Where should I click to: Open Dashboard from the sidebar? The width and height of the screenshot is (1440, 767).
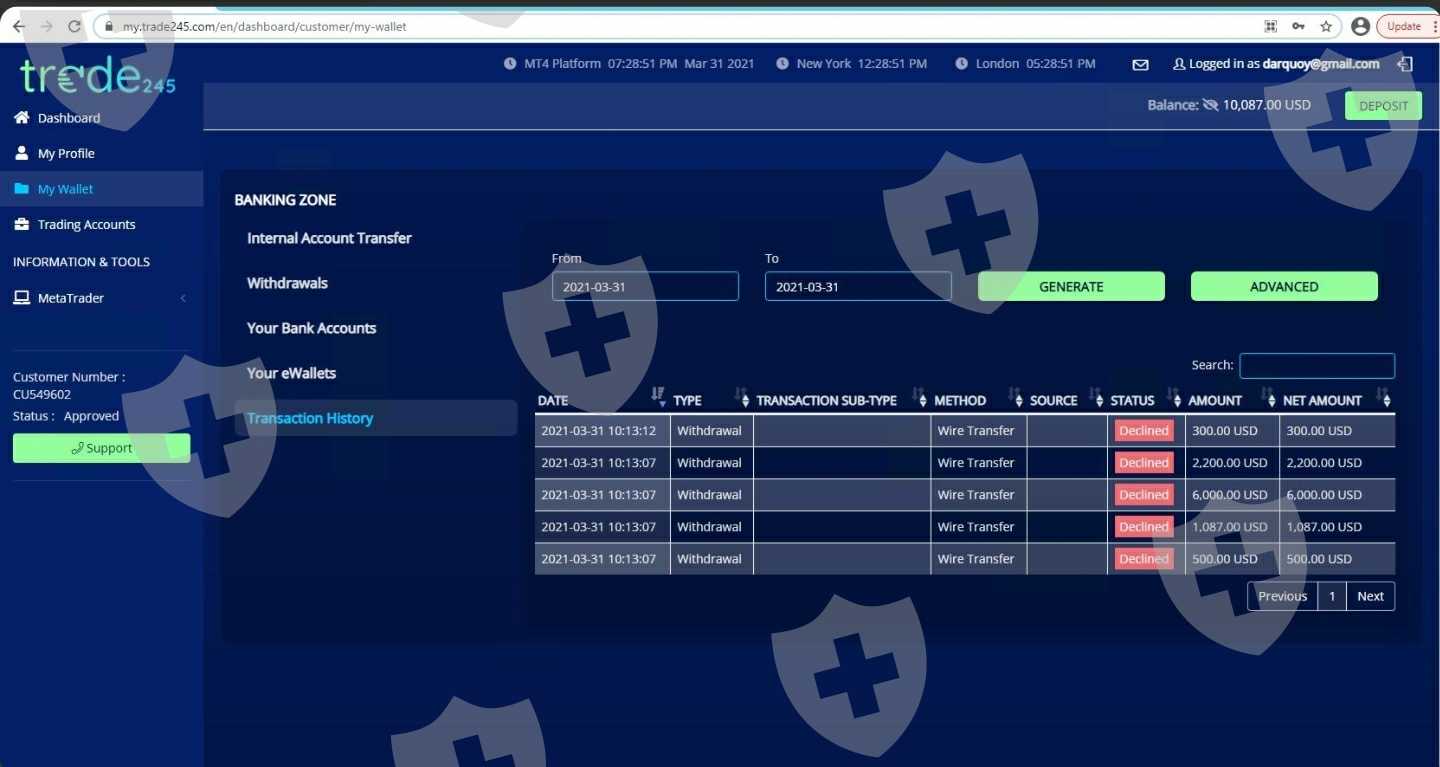pyautogui.click(x=68, y=118)
